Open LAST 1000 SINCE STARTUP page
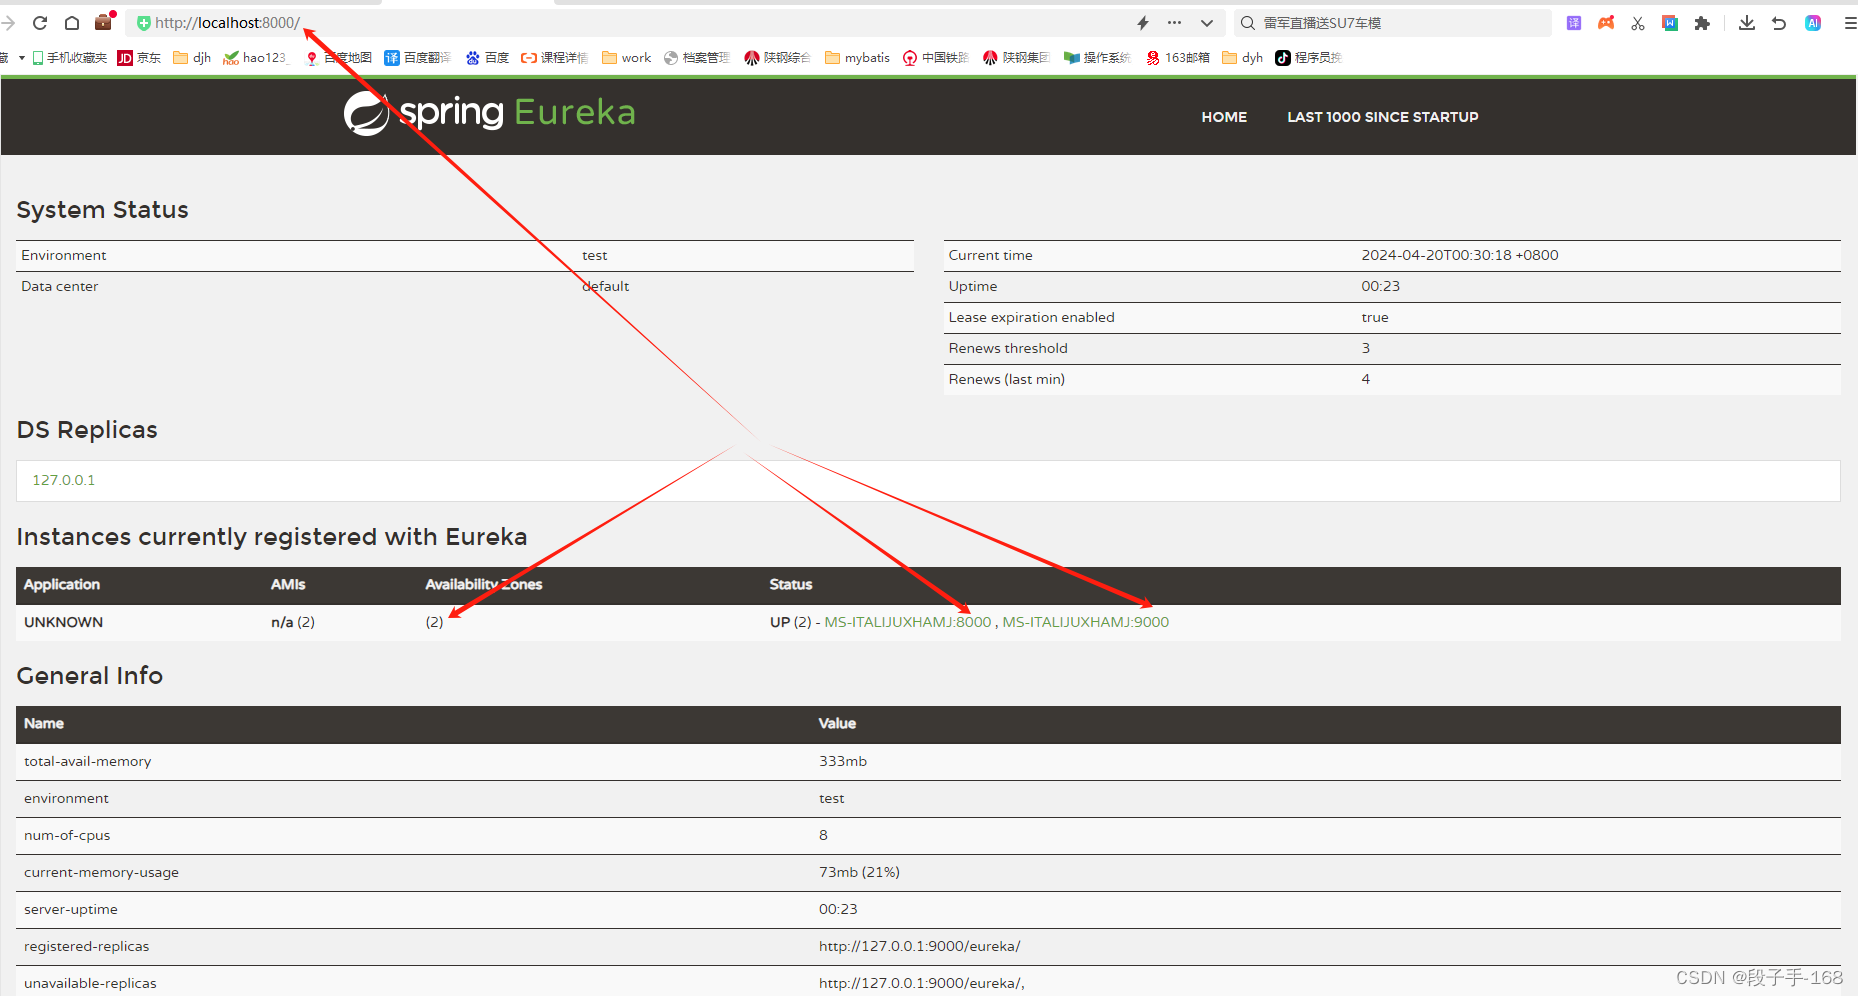 click(1383, 117)
